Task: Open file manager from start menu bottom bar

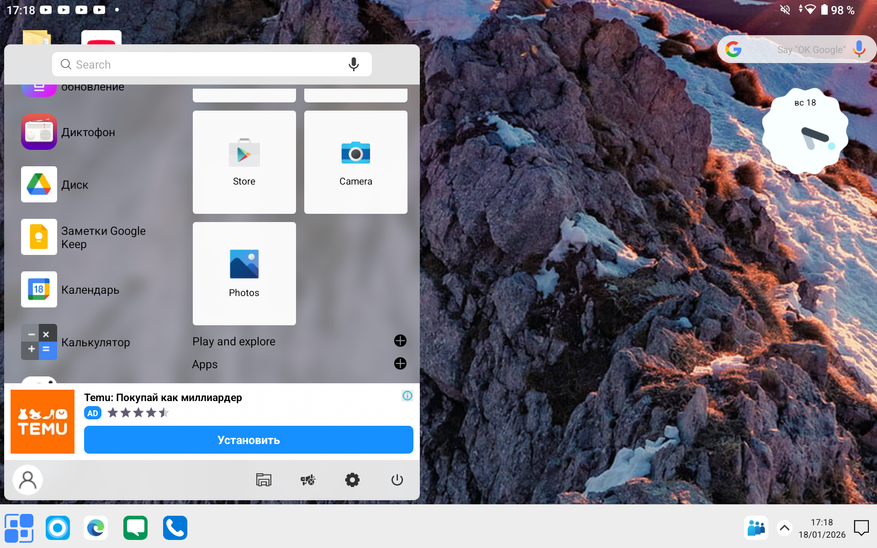Action: tap(263, 480)
